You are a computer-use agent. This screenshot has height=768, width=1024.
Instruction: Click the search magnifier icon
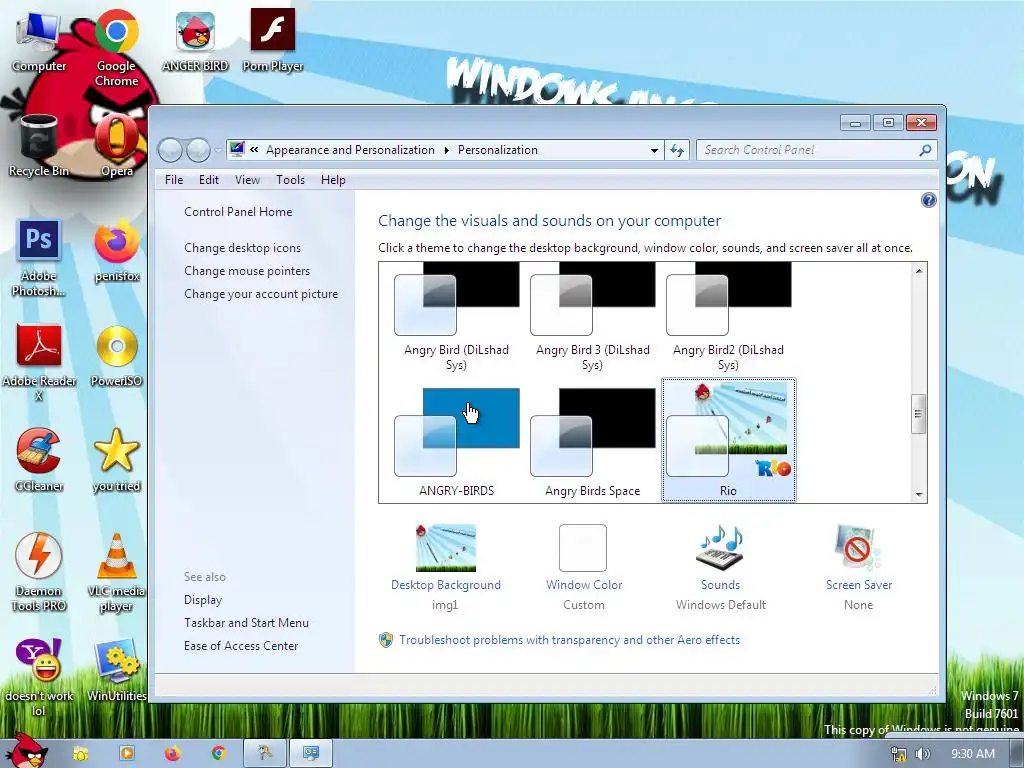tap(925, 150)
